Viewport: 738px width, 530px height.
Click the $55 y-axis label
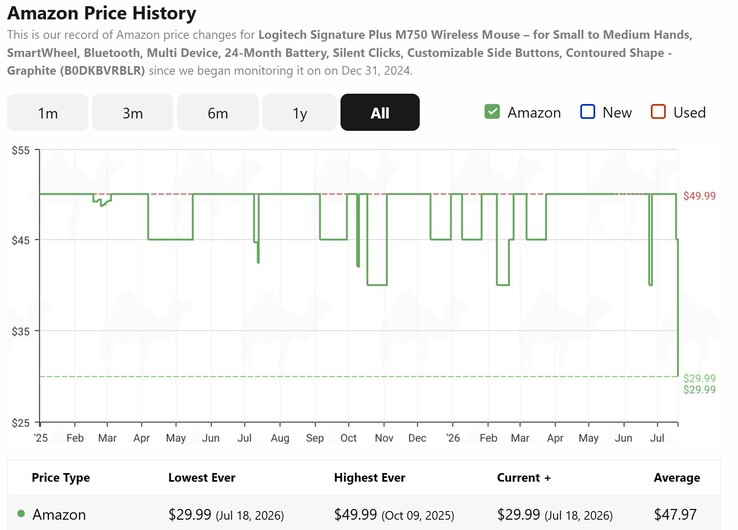tap(20, 151)
